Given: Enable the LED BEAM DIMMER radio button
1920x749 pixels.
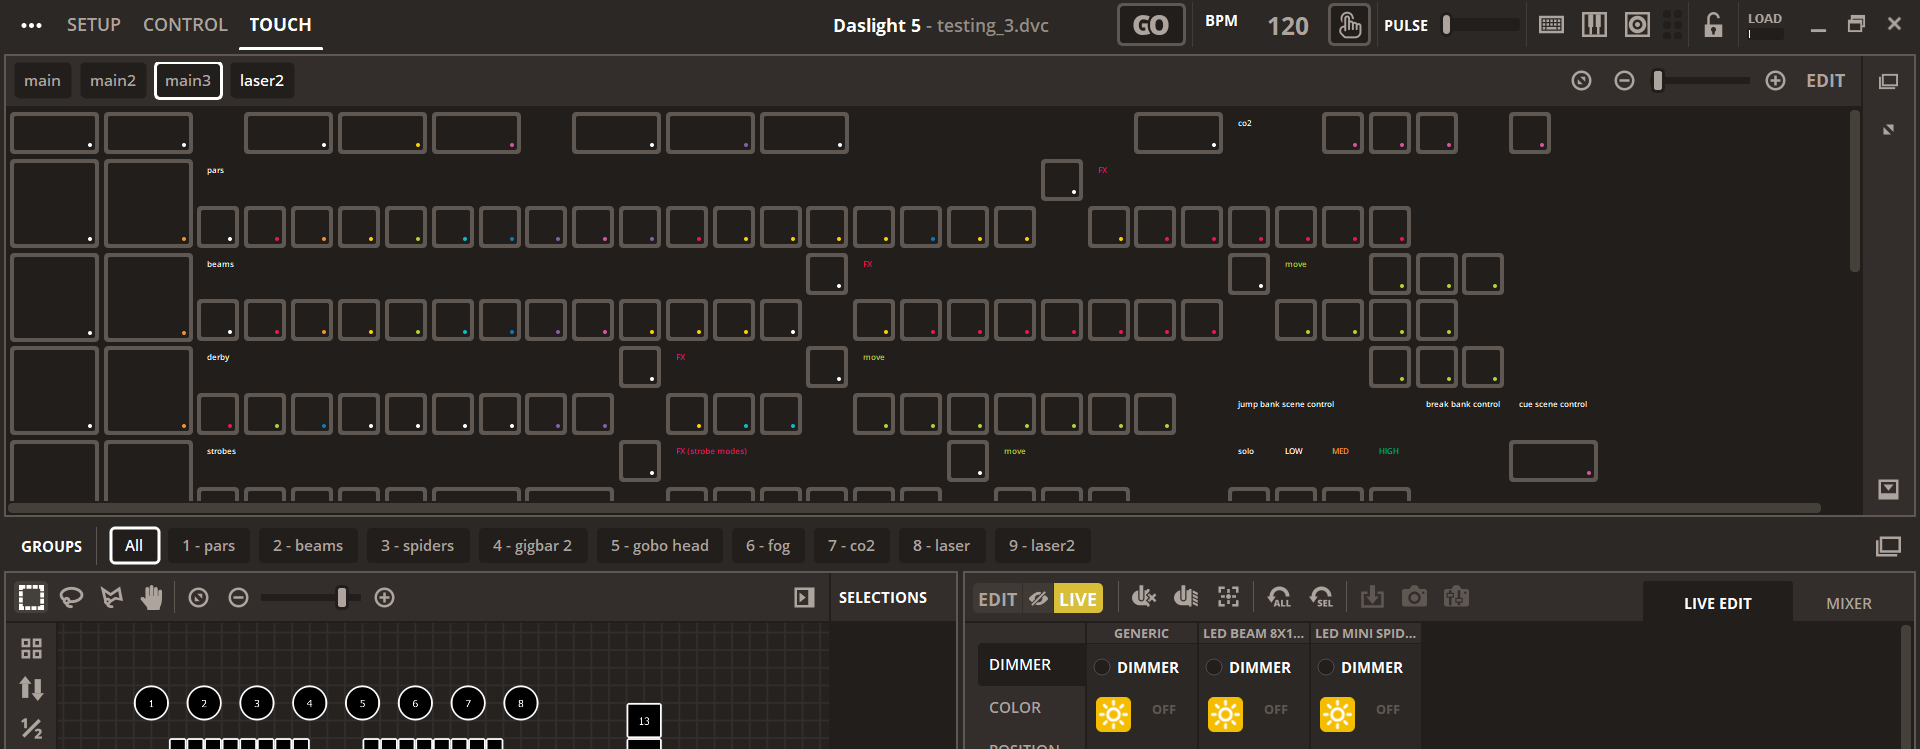Looking at the screenshot, I should 1214,667.
